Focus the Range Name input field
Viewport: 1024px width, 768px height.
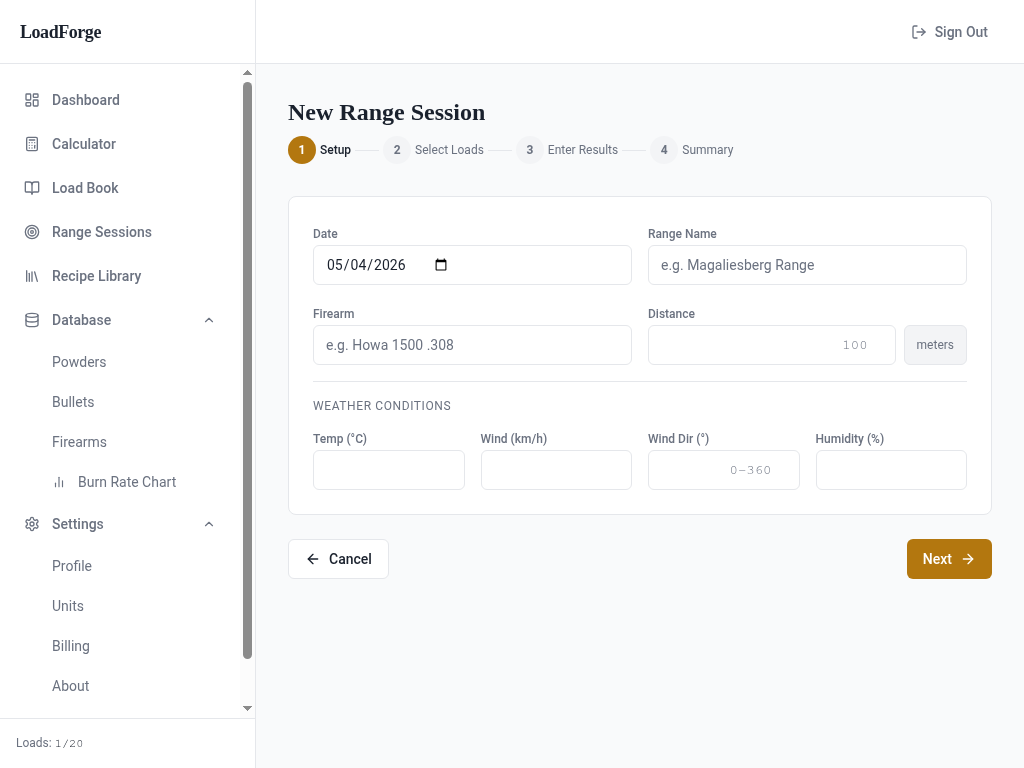coord(807,265)
